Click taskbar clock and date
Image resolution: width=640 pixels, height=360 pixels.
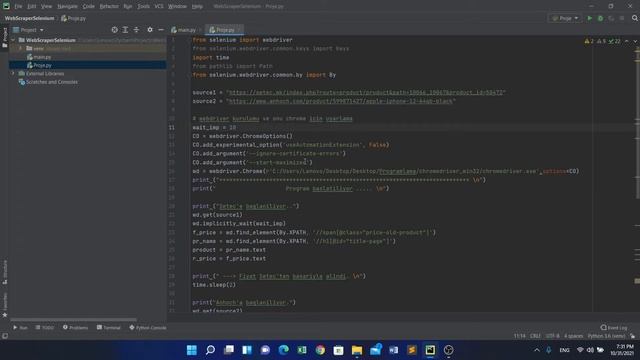(x=622, y=350)
